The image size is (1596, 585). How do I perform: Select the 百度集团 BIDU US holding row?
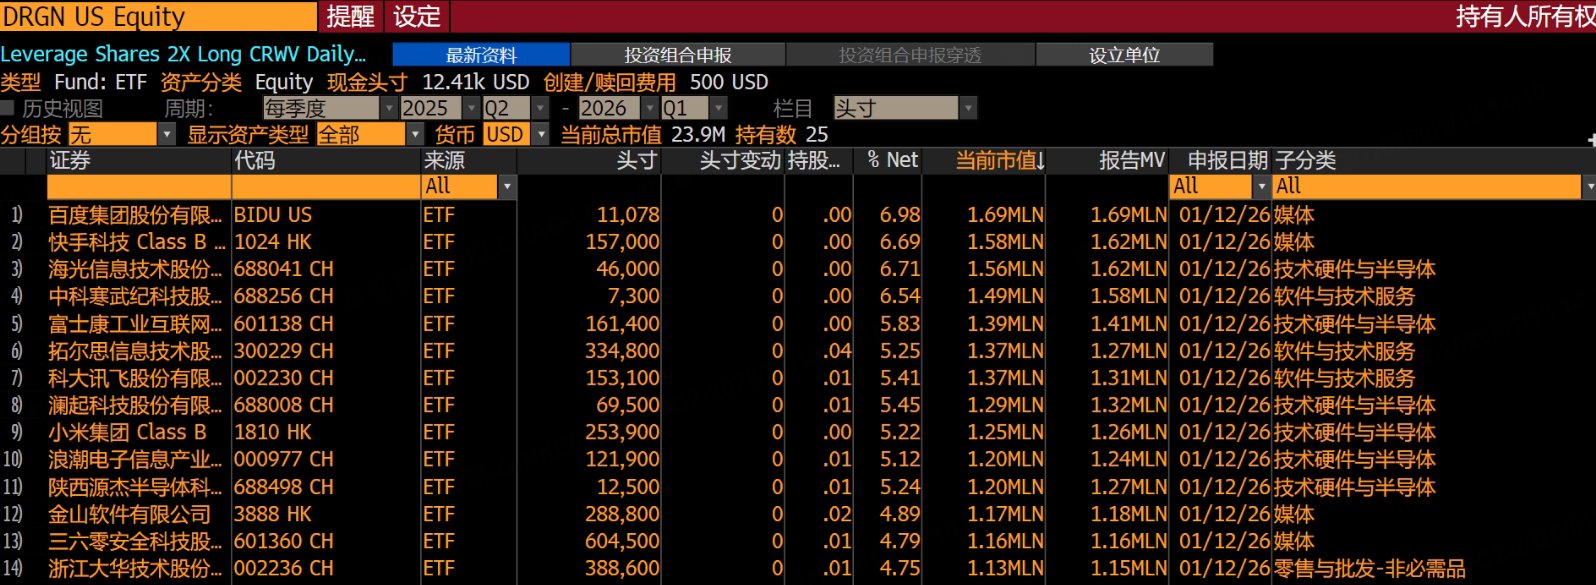click(135, 215)
